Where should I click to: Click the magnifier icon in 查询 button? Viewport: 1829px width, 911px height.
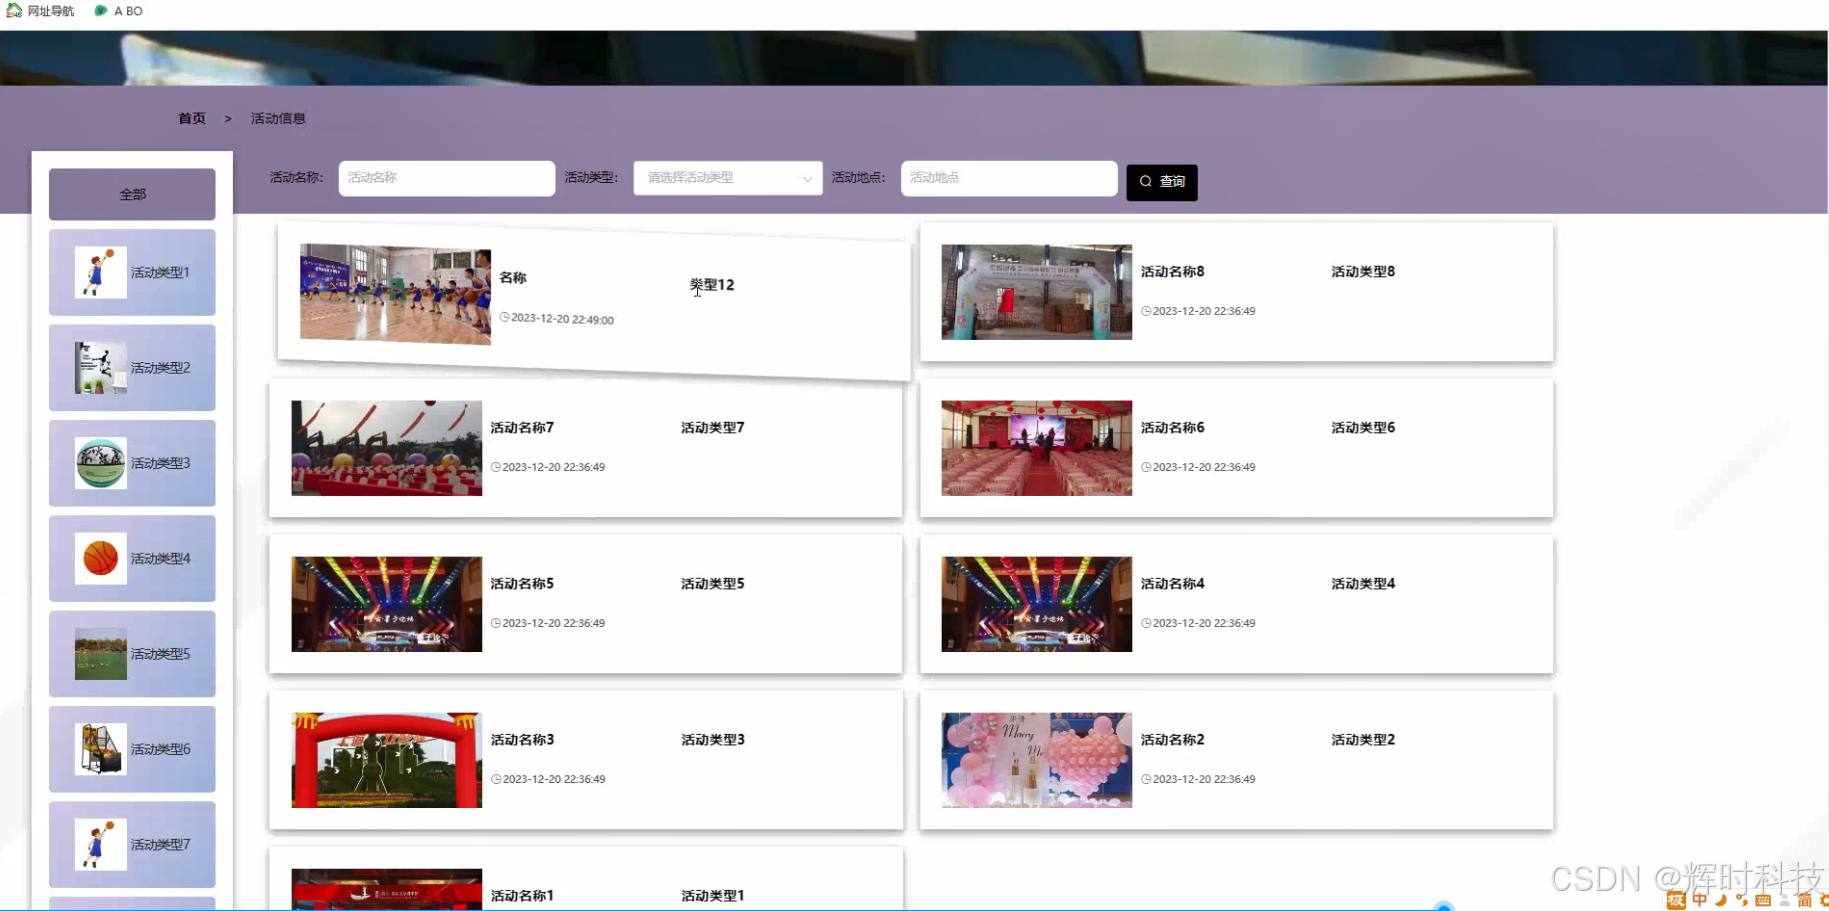[x=1146, y=182]
